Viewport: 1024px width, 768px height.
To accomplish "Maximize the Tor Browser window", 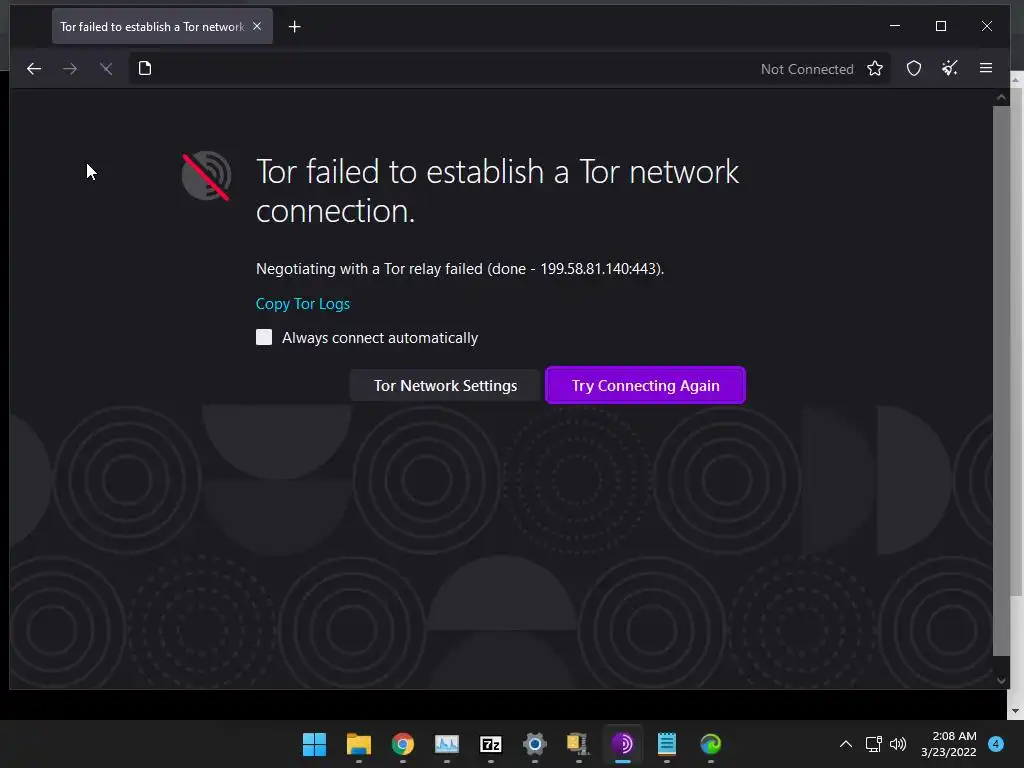I will 941,26.
